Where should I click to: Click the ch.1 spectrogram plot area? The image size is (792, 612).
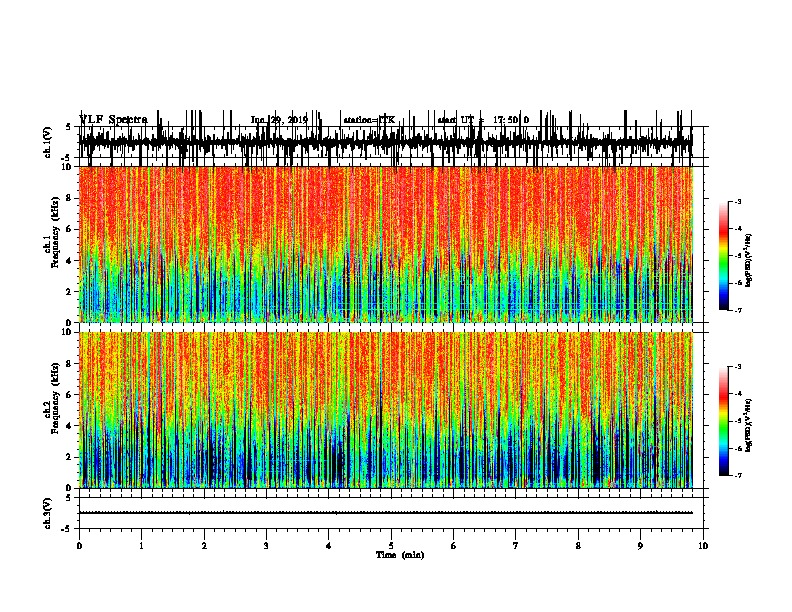pos(386,244)
